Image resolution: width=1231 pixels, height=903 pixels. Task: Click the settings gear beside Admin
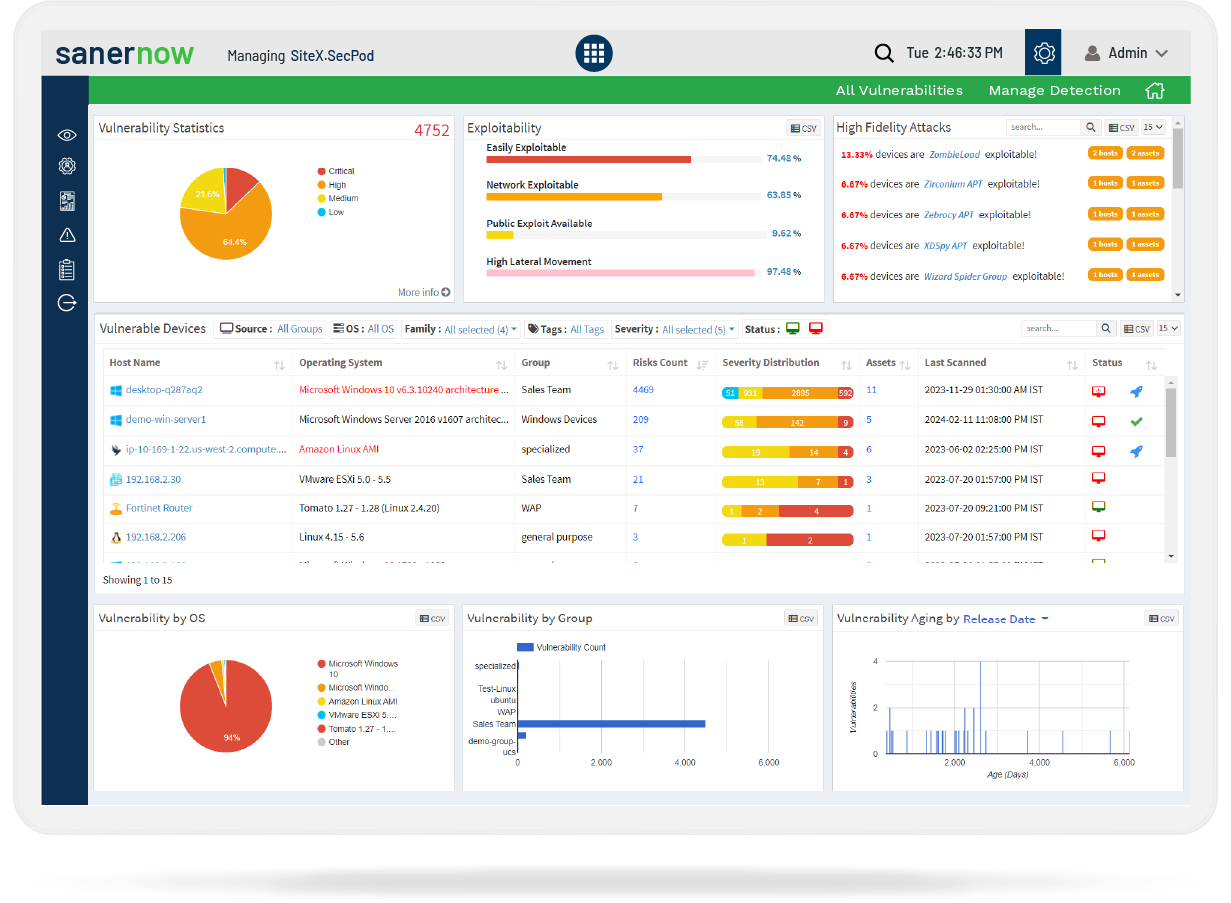coord(1043,52)
